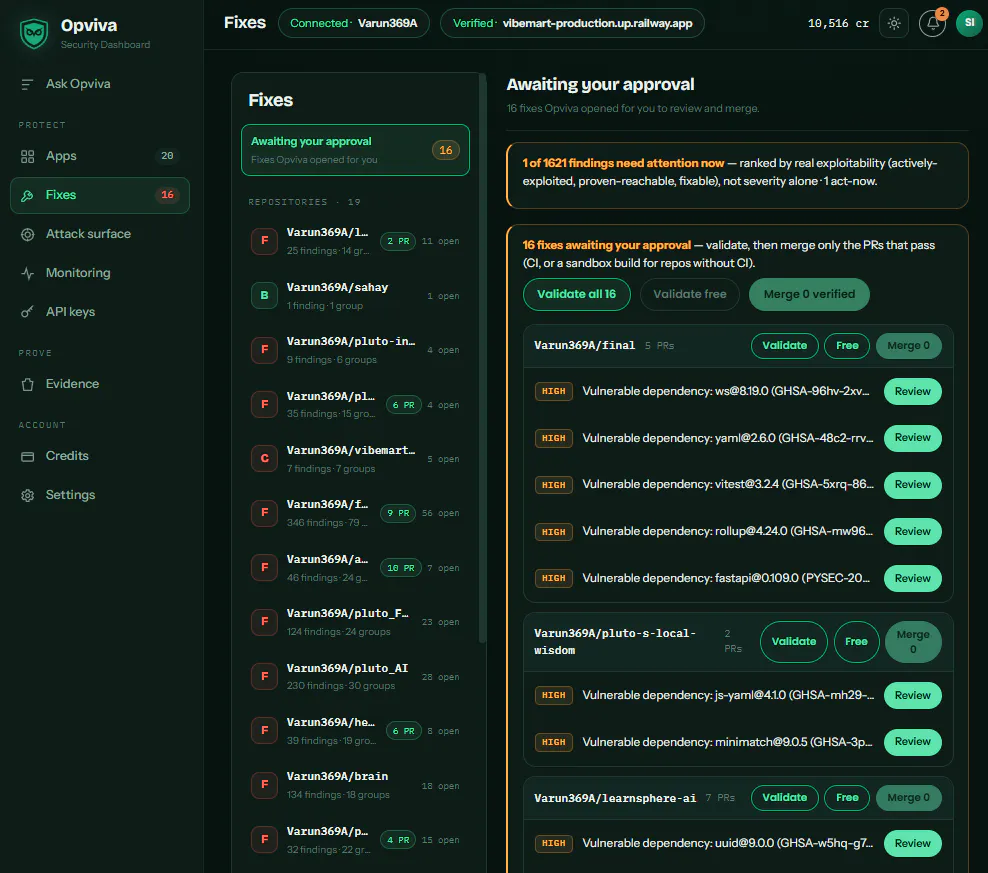Open repository Varun369A/sahay

coord(355,296)
